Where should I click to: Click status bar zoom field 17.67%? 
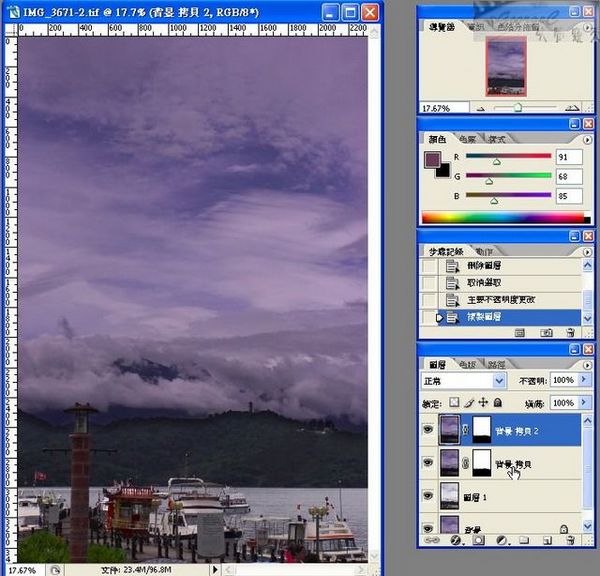(24, 570)
